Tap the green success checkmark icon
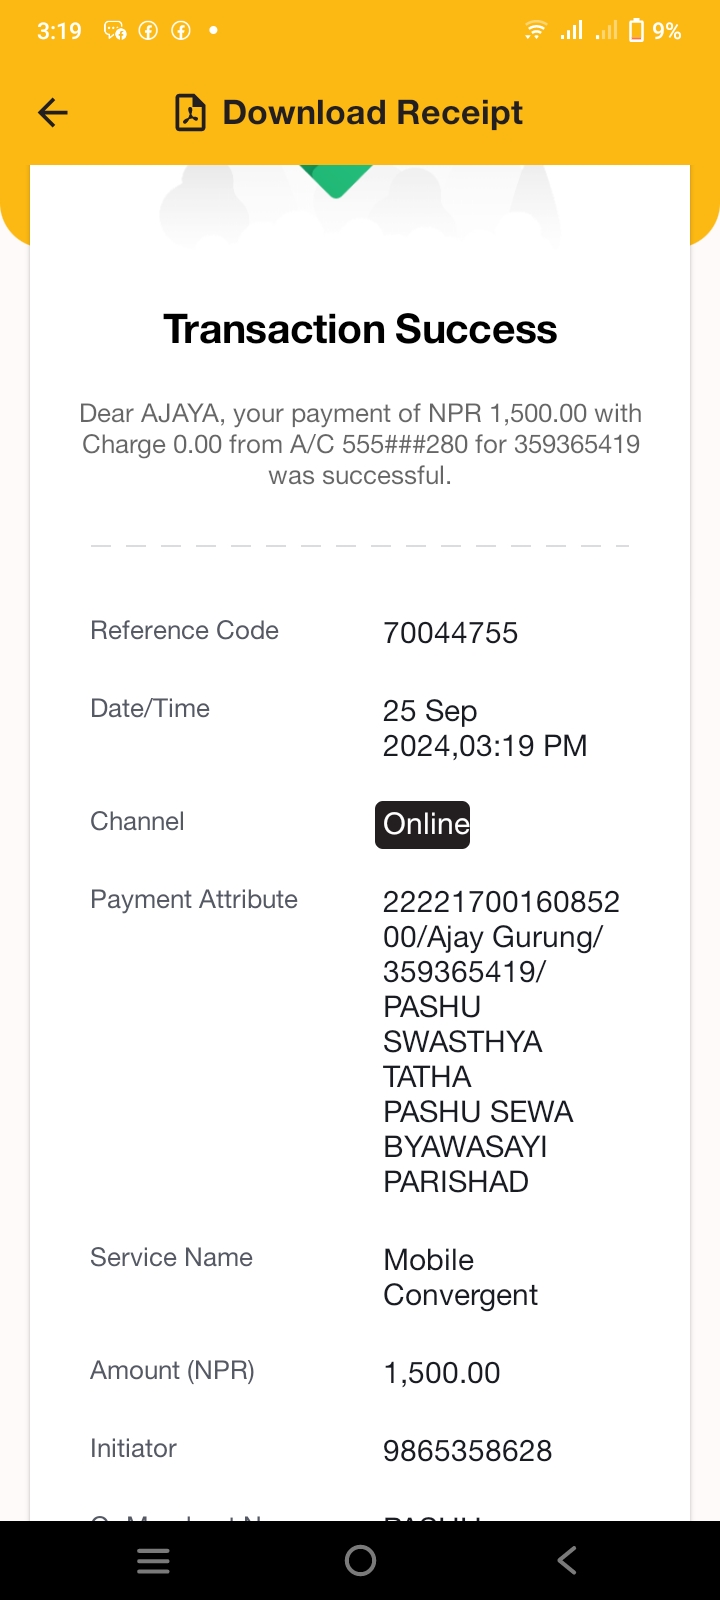Screen dimensions: 720x1600 [336, 181]
